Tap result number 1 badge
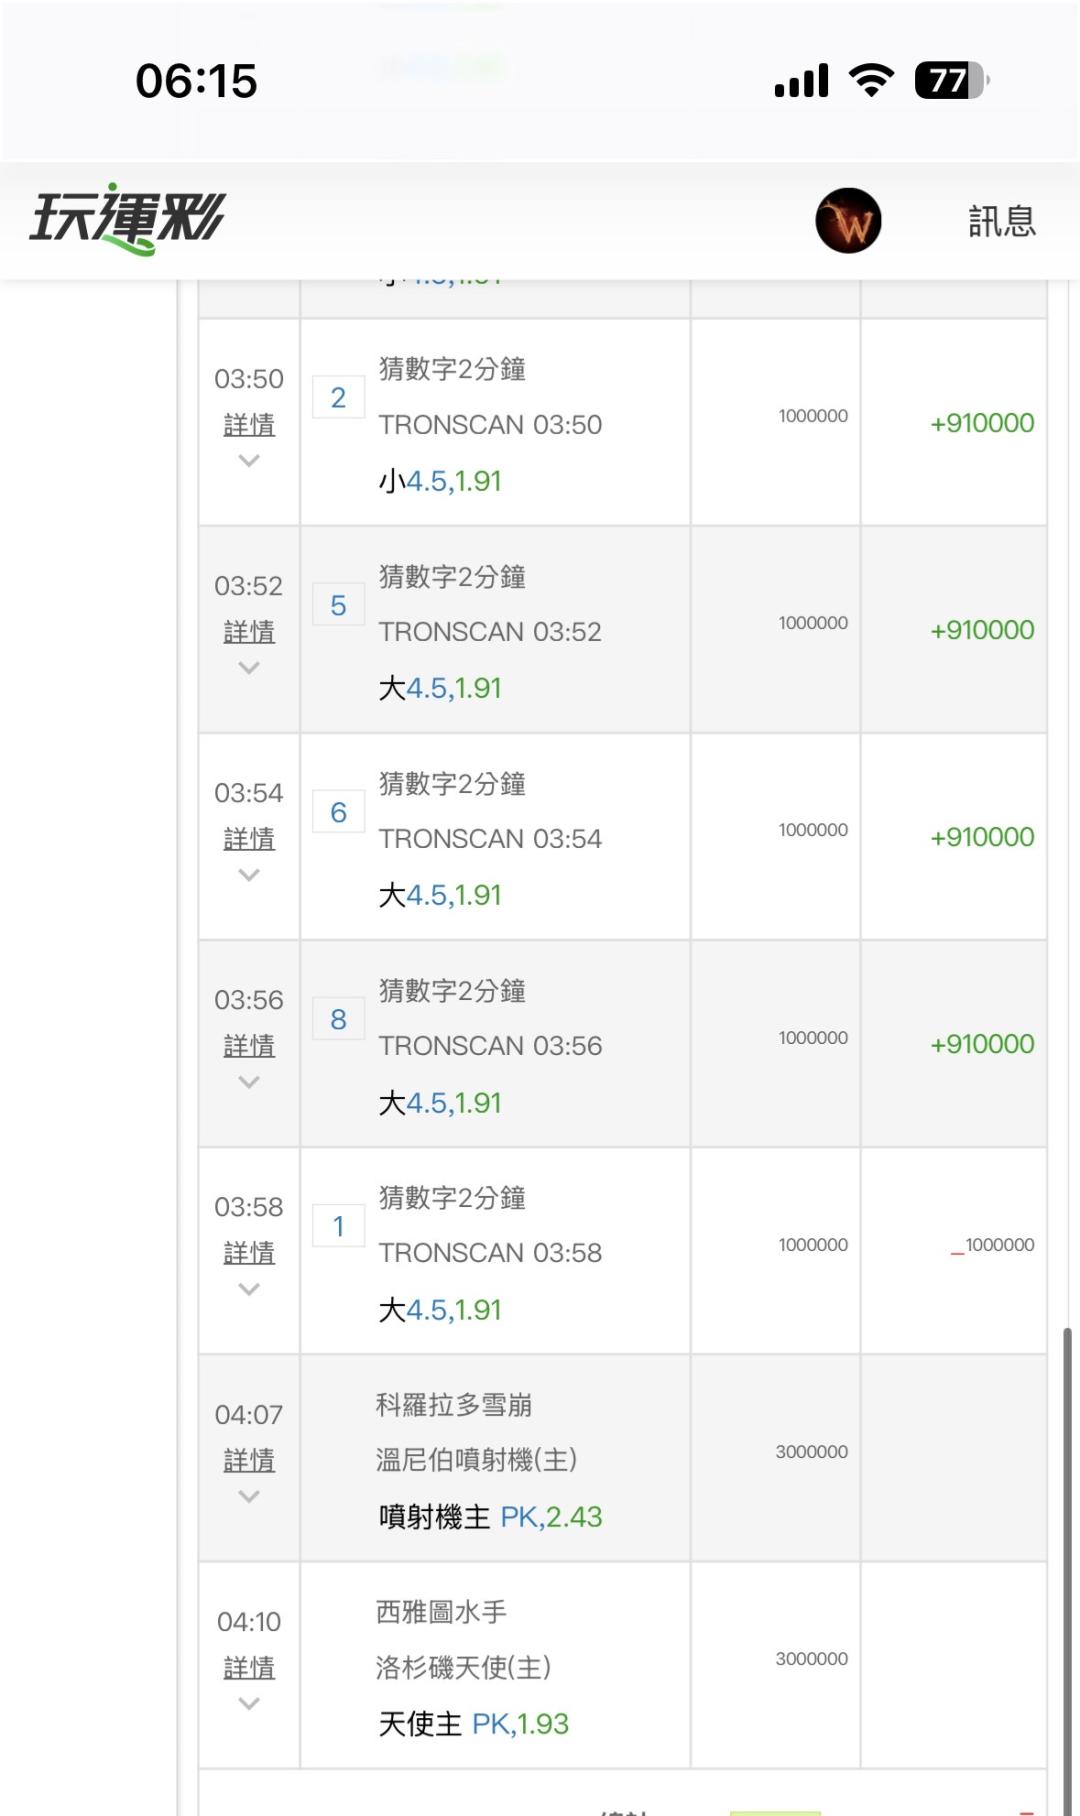Image resolution: width=1080 pixels, height=1816 pixels. 338,1226
